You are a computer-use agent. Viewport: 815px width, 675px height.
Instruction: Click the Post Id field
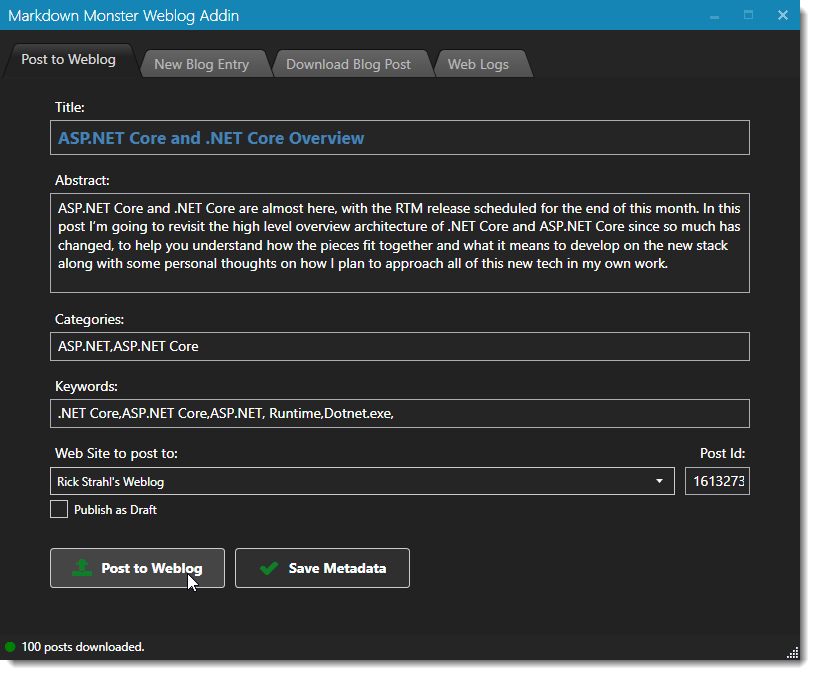coord(717,481)
